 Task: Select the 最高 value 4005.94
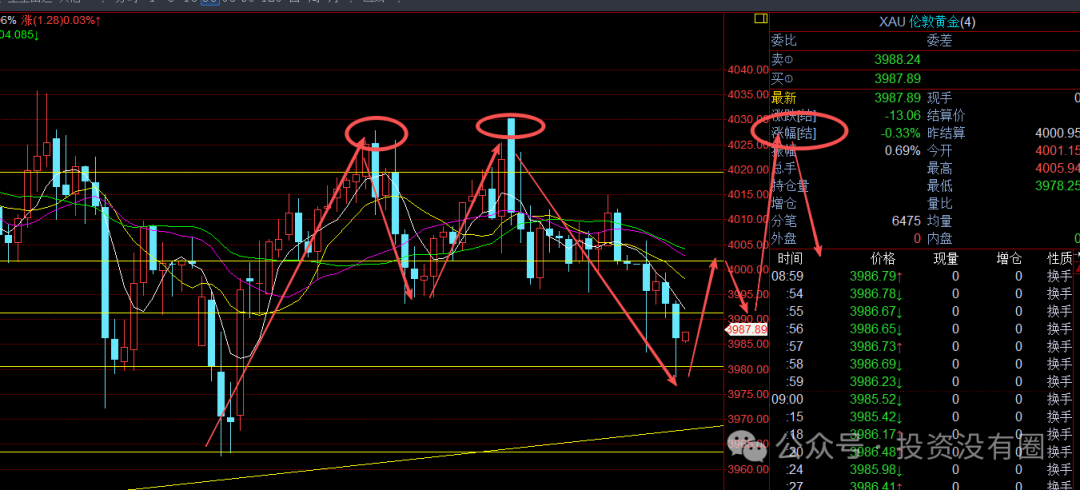(1057, 168)
